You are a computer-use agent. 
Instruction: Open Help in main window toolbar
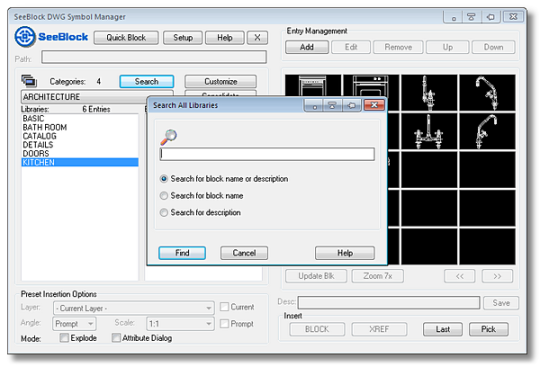pos(225,38)
